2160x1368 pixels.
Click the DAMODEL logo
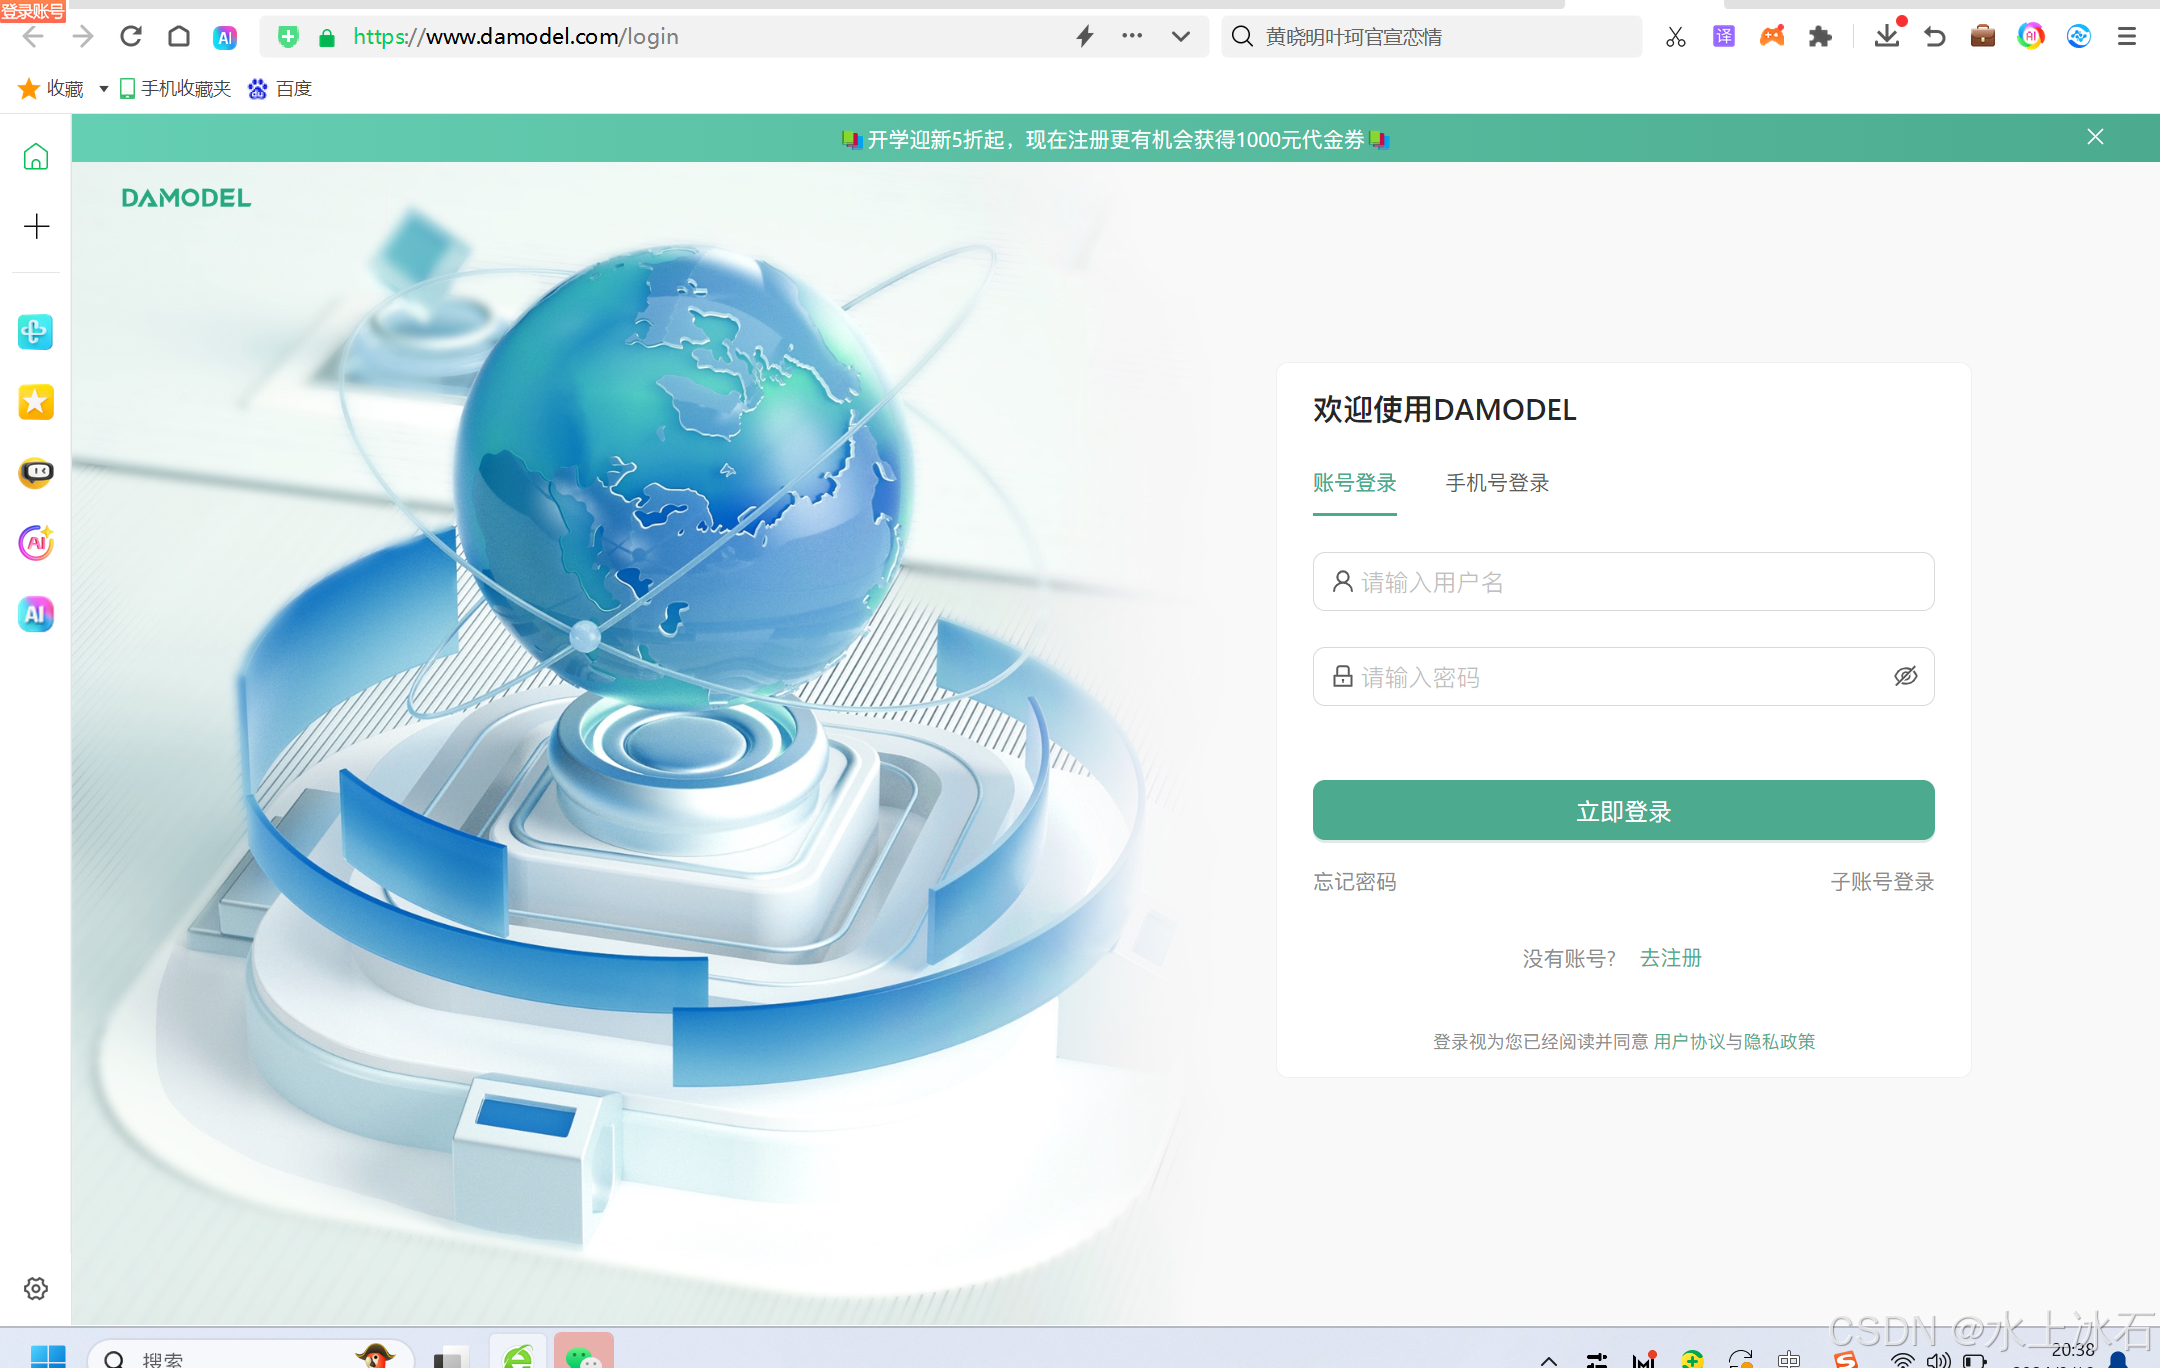186,198
